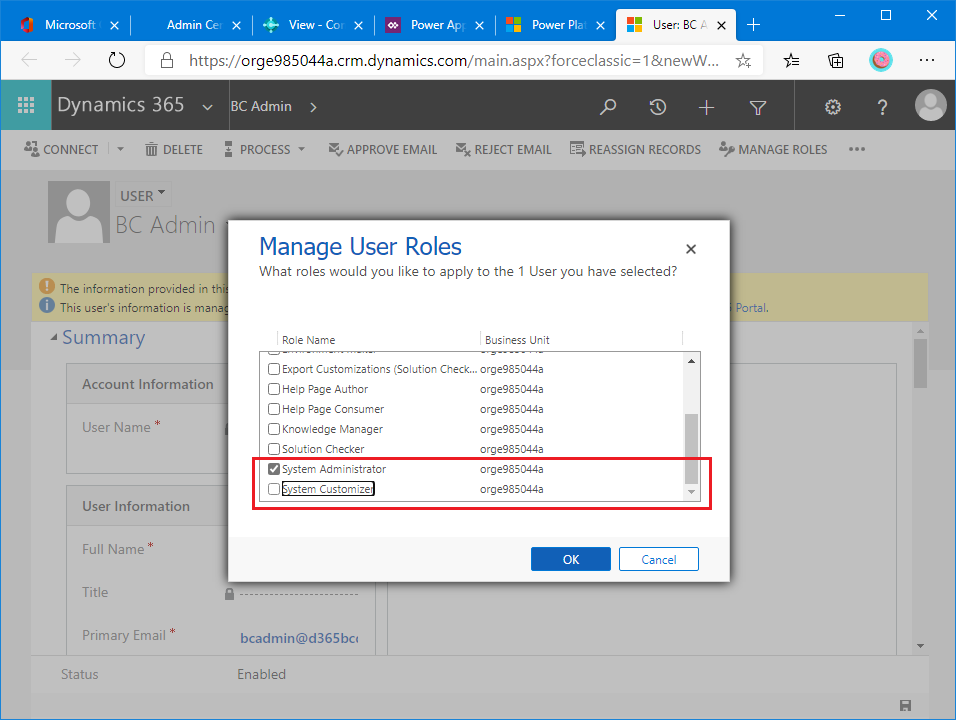
Task: Click the save icon in the status bar
Action: click(x=905, y=705)
